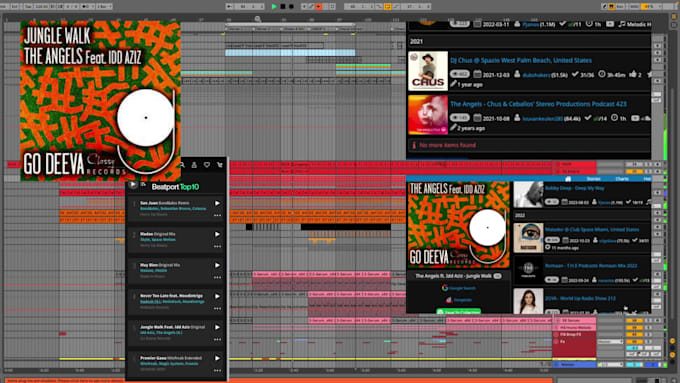Screen dimensions: 680x383
Task: Open the Songstats link under Jungle Walk
Action: click(459, 300)
